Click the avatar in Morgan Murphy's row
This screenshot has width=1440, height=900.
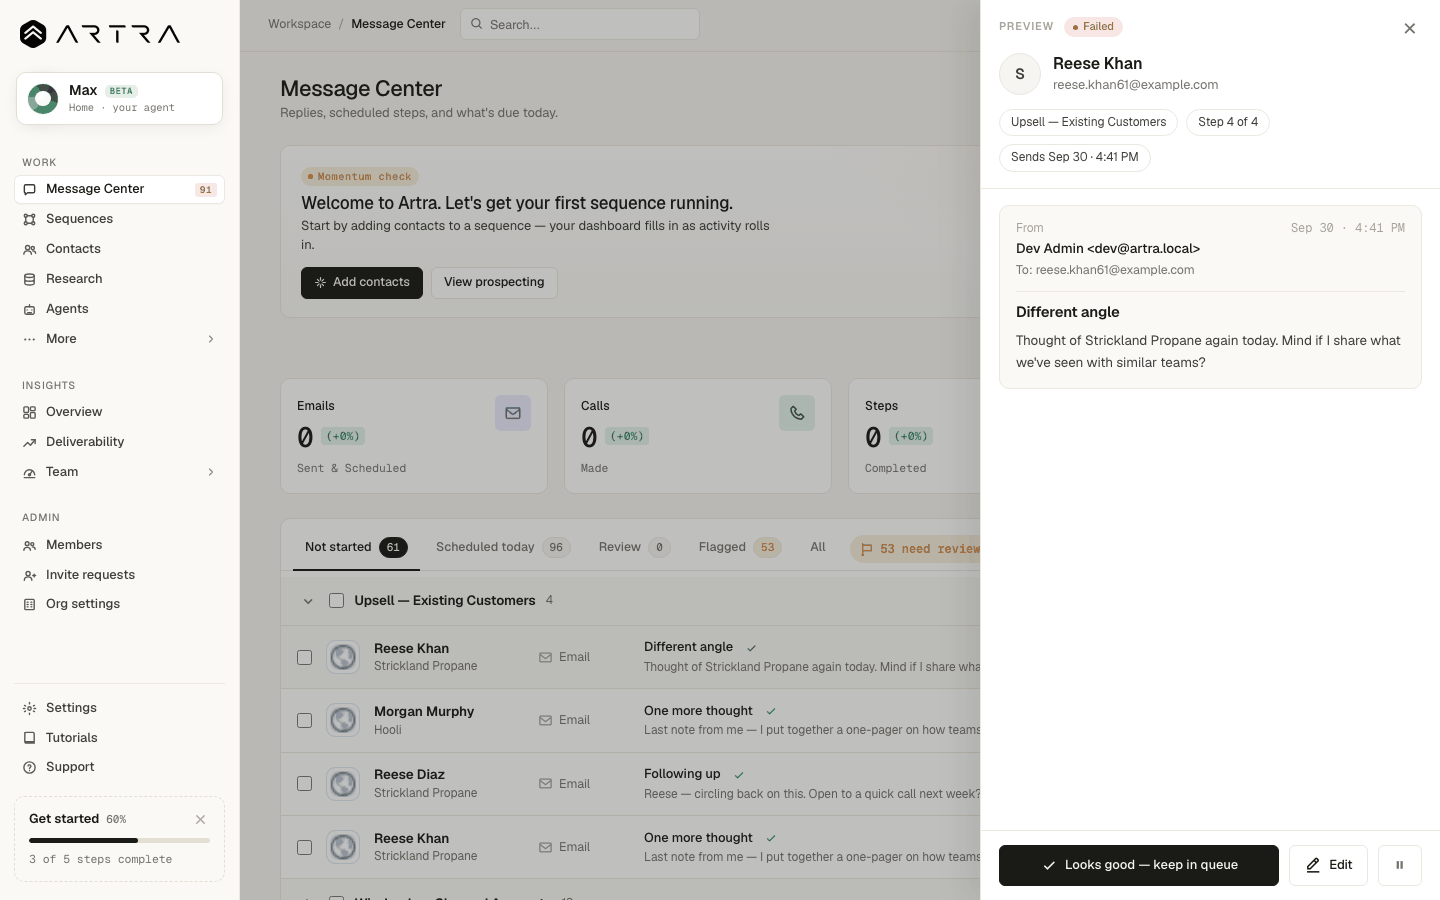coord(343,720)
